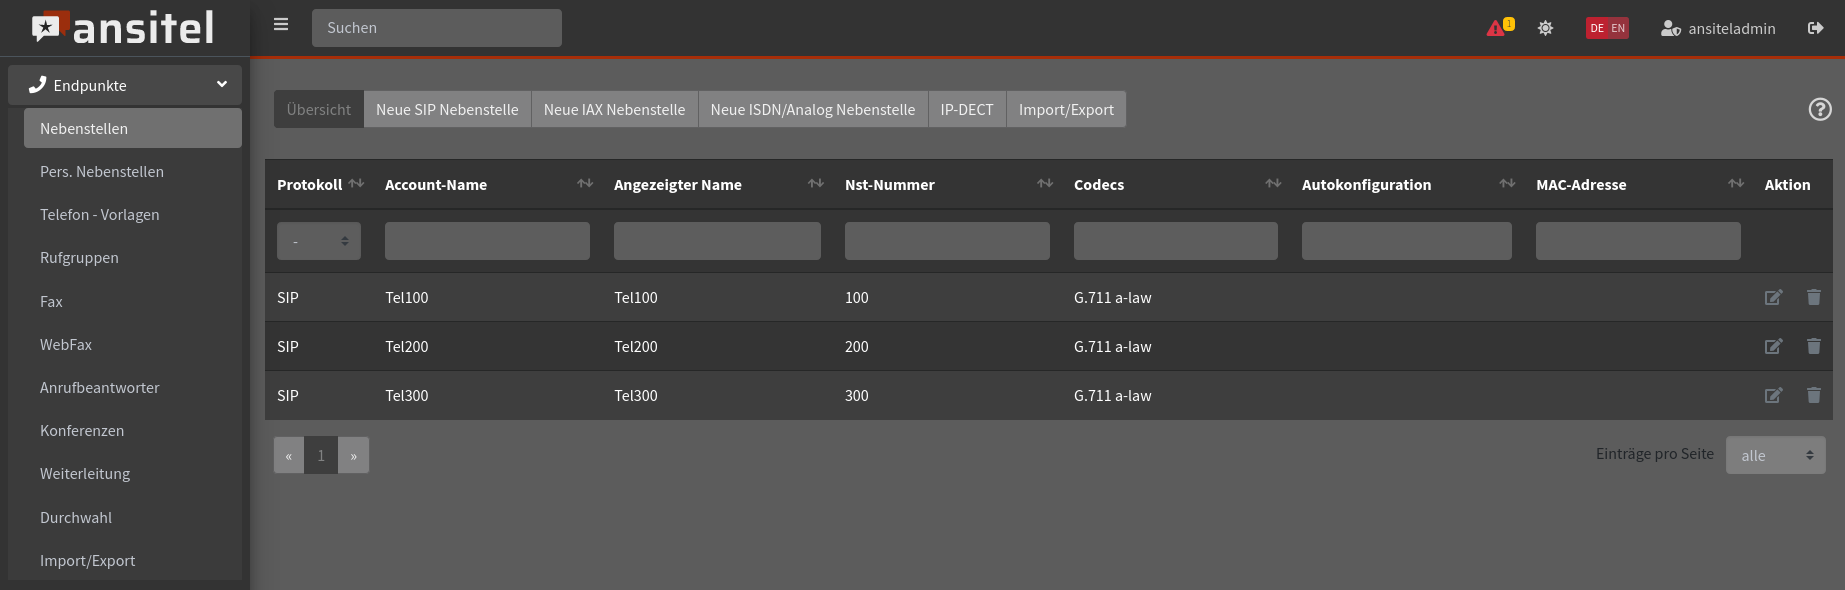
Task: Go to next page of results
Action: pos(353,455)
